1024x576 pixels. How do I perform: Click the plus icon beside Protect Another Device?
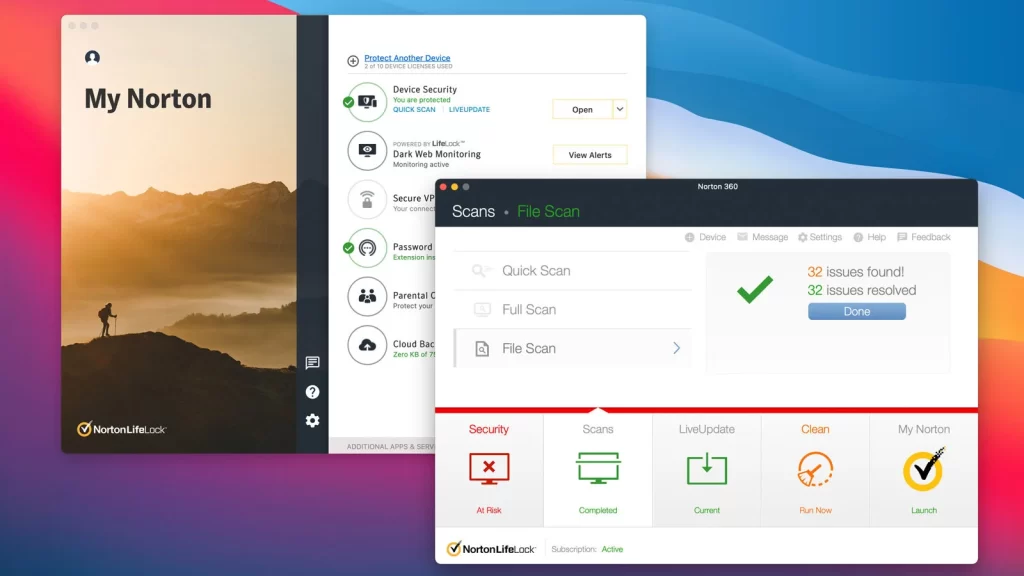pyautogui.click(x=353, y=61)
